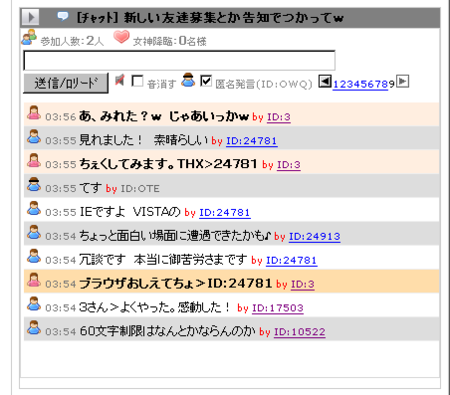Image resolution: width=450 pixels, height=395 pixels.
Task: Open the ID:17503 user link
Action: point(278,308)
